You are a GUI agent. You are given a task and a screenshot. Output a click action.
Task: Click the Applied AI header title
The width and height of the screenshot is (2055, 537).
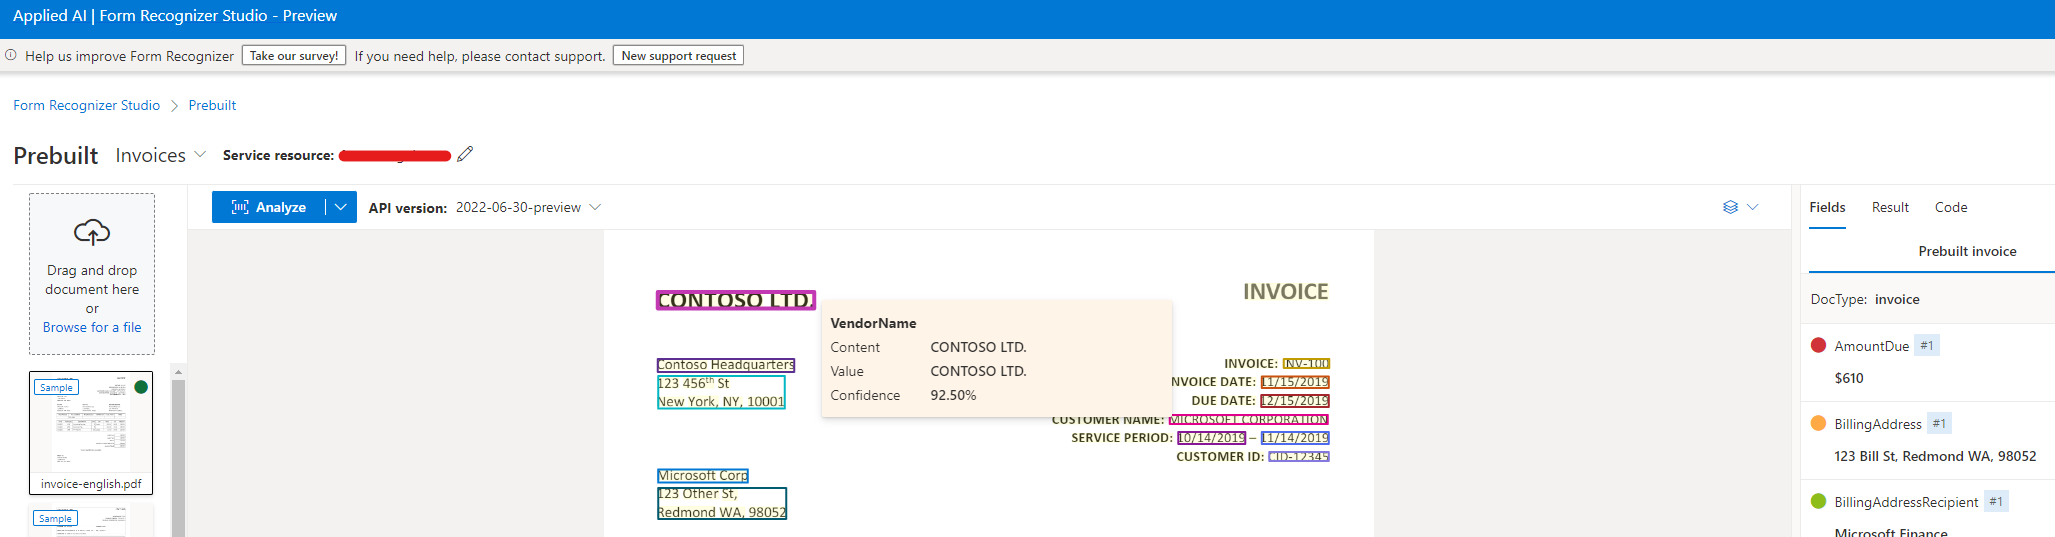click(x=174, y=16)
